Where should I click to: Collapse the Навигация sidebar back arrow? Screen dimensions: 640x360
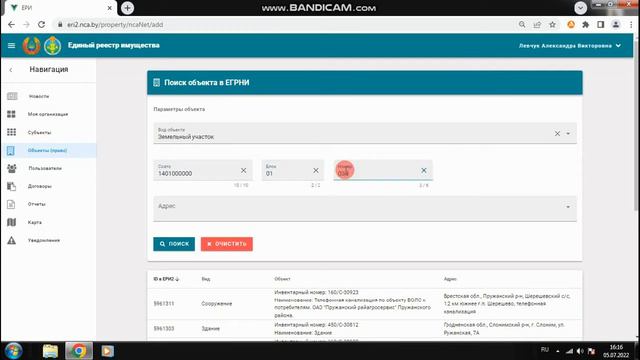point(11,70)
